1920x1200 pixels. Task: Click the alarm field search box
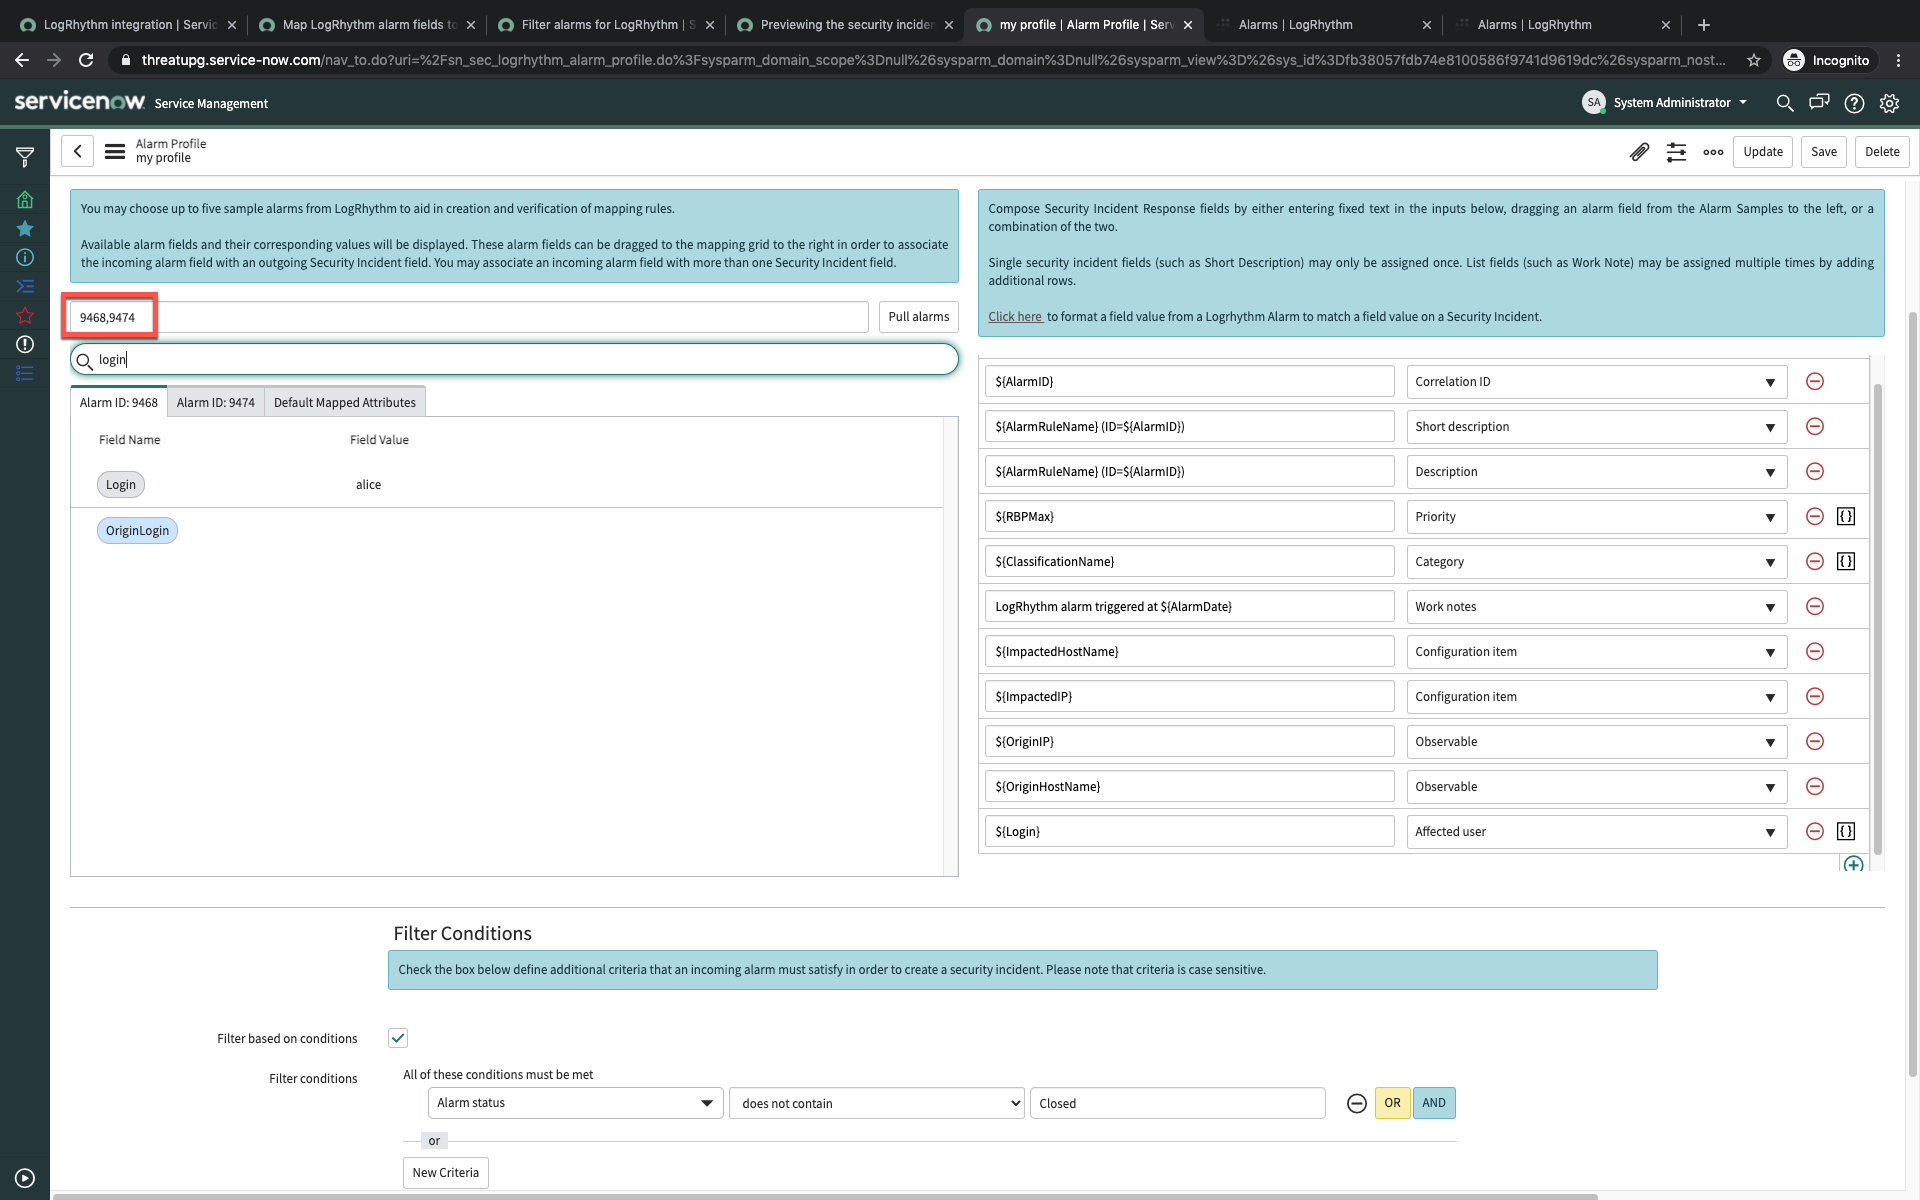tap(514, 360)
